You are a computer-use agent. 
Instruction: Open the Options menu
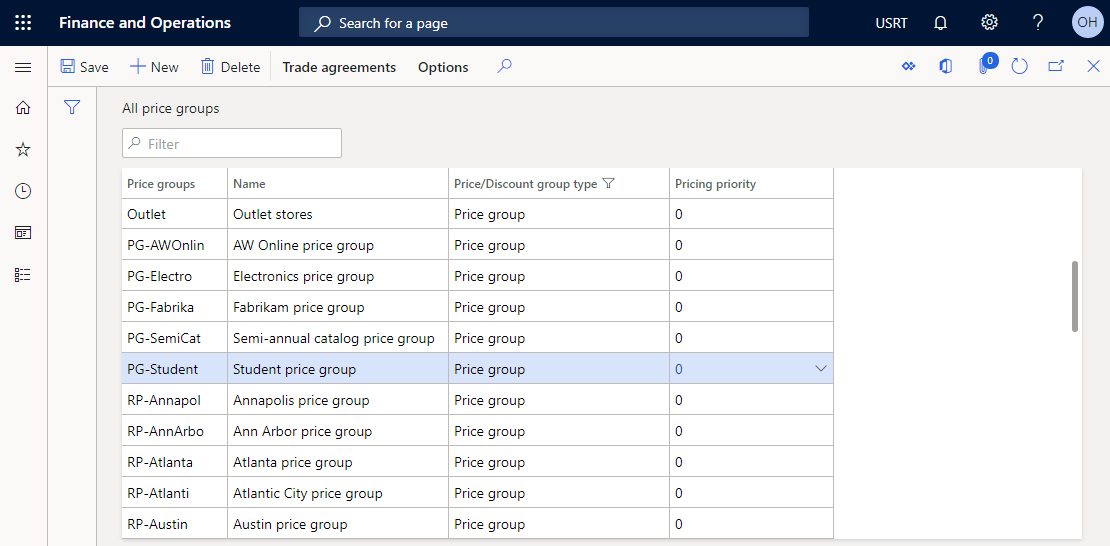click(443, 67)
